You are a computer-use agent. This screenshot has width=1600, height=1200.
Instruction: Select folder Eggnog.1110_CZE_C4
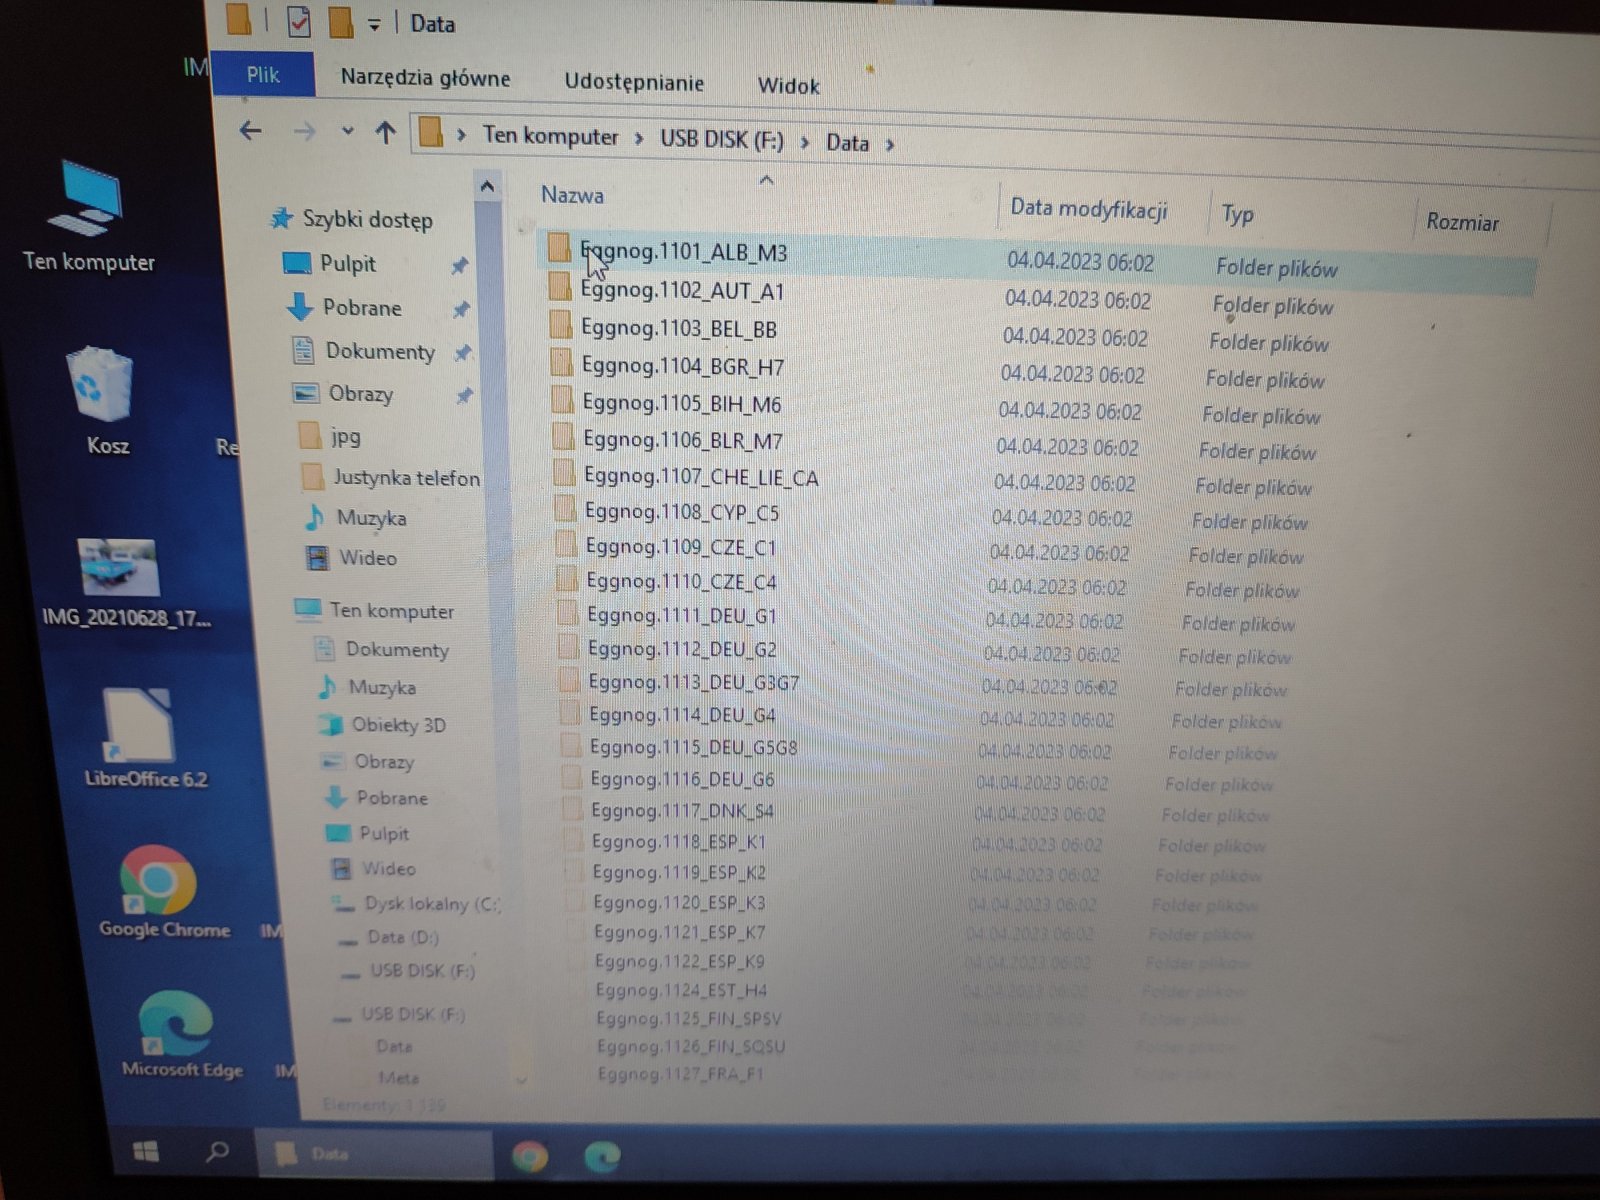(x=681, y=581)
